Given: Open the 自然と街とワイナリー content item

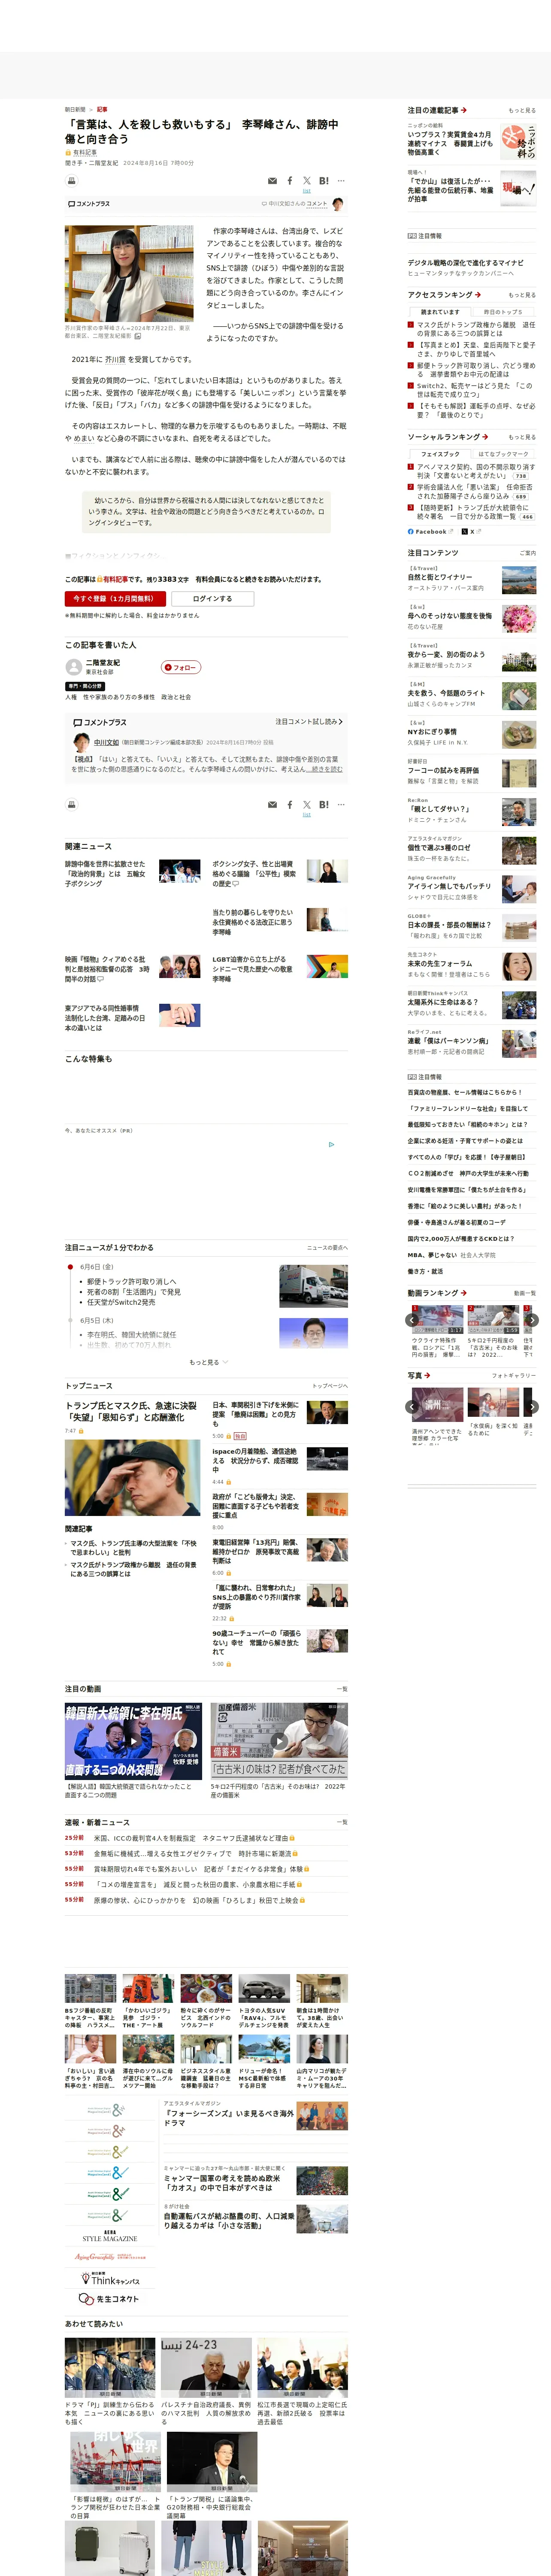Looking at the screenshot, I should (x=440, y=577).
